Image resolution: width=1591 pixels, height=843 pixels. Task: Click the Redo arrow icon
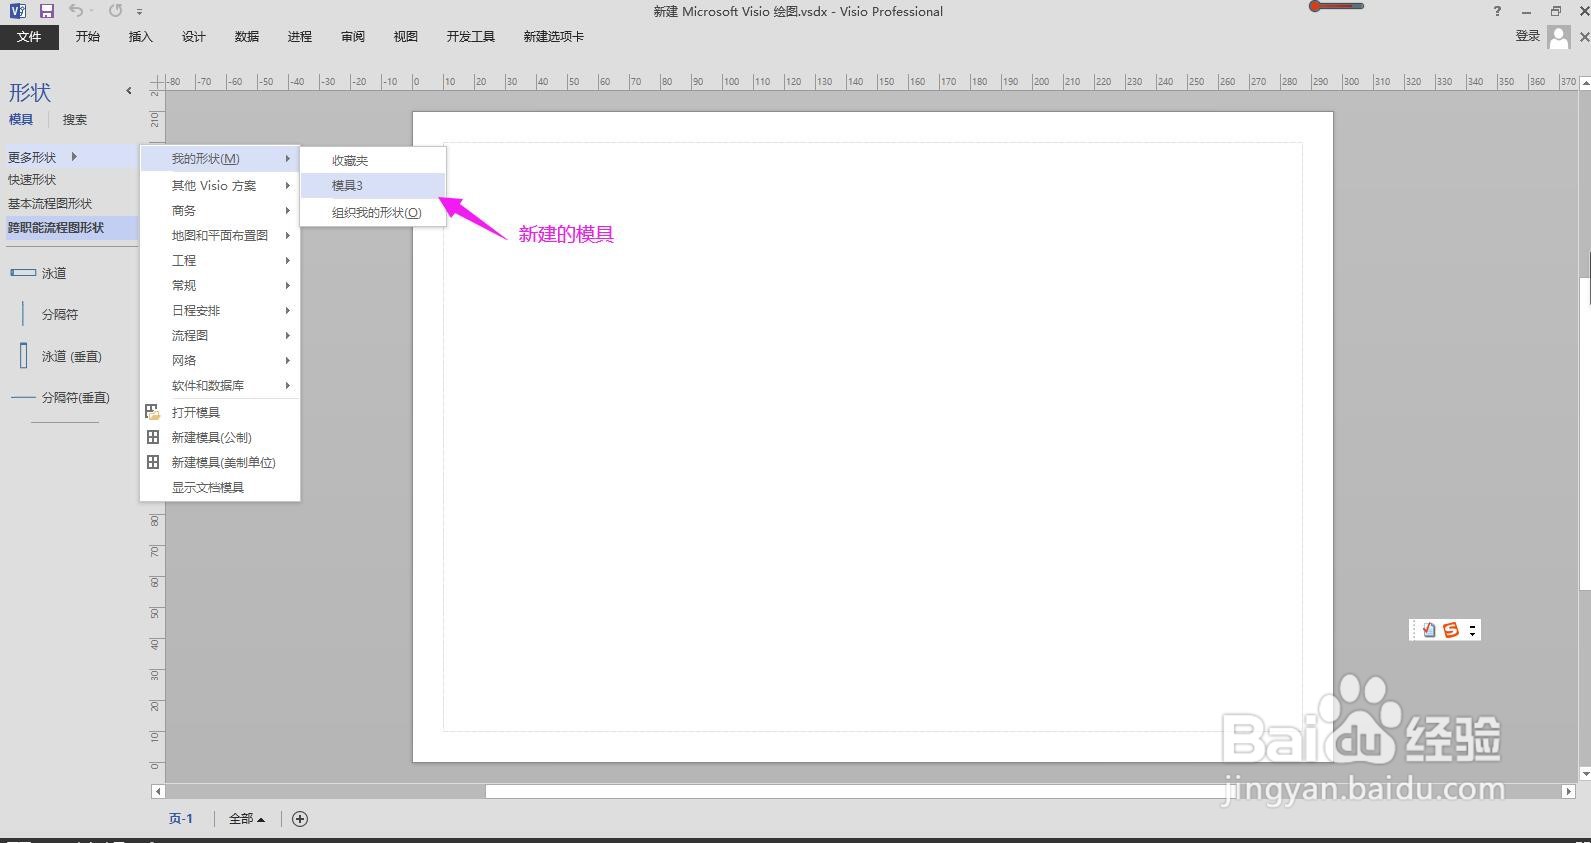click(115, 11)
